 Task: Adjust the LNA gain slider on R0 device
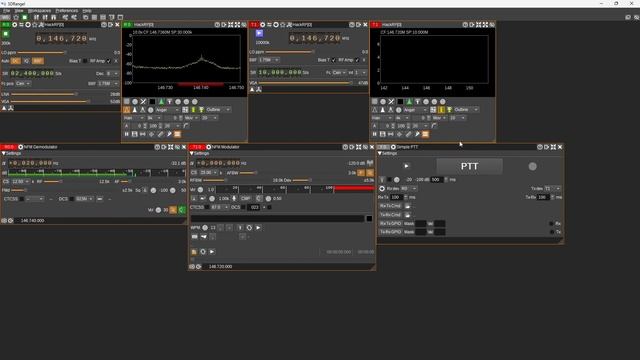pyautogui.click(x=44, y=94)
